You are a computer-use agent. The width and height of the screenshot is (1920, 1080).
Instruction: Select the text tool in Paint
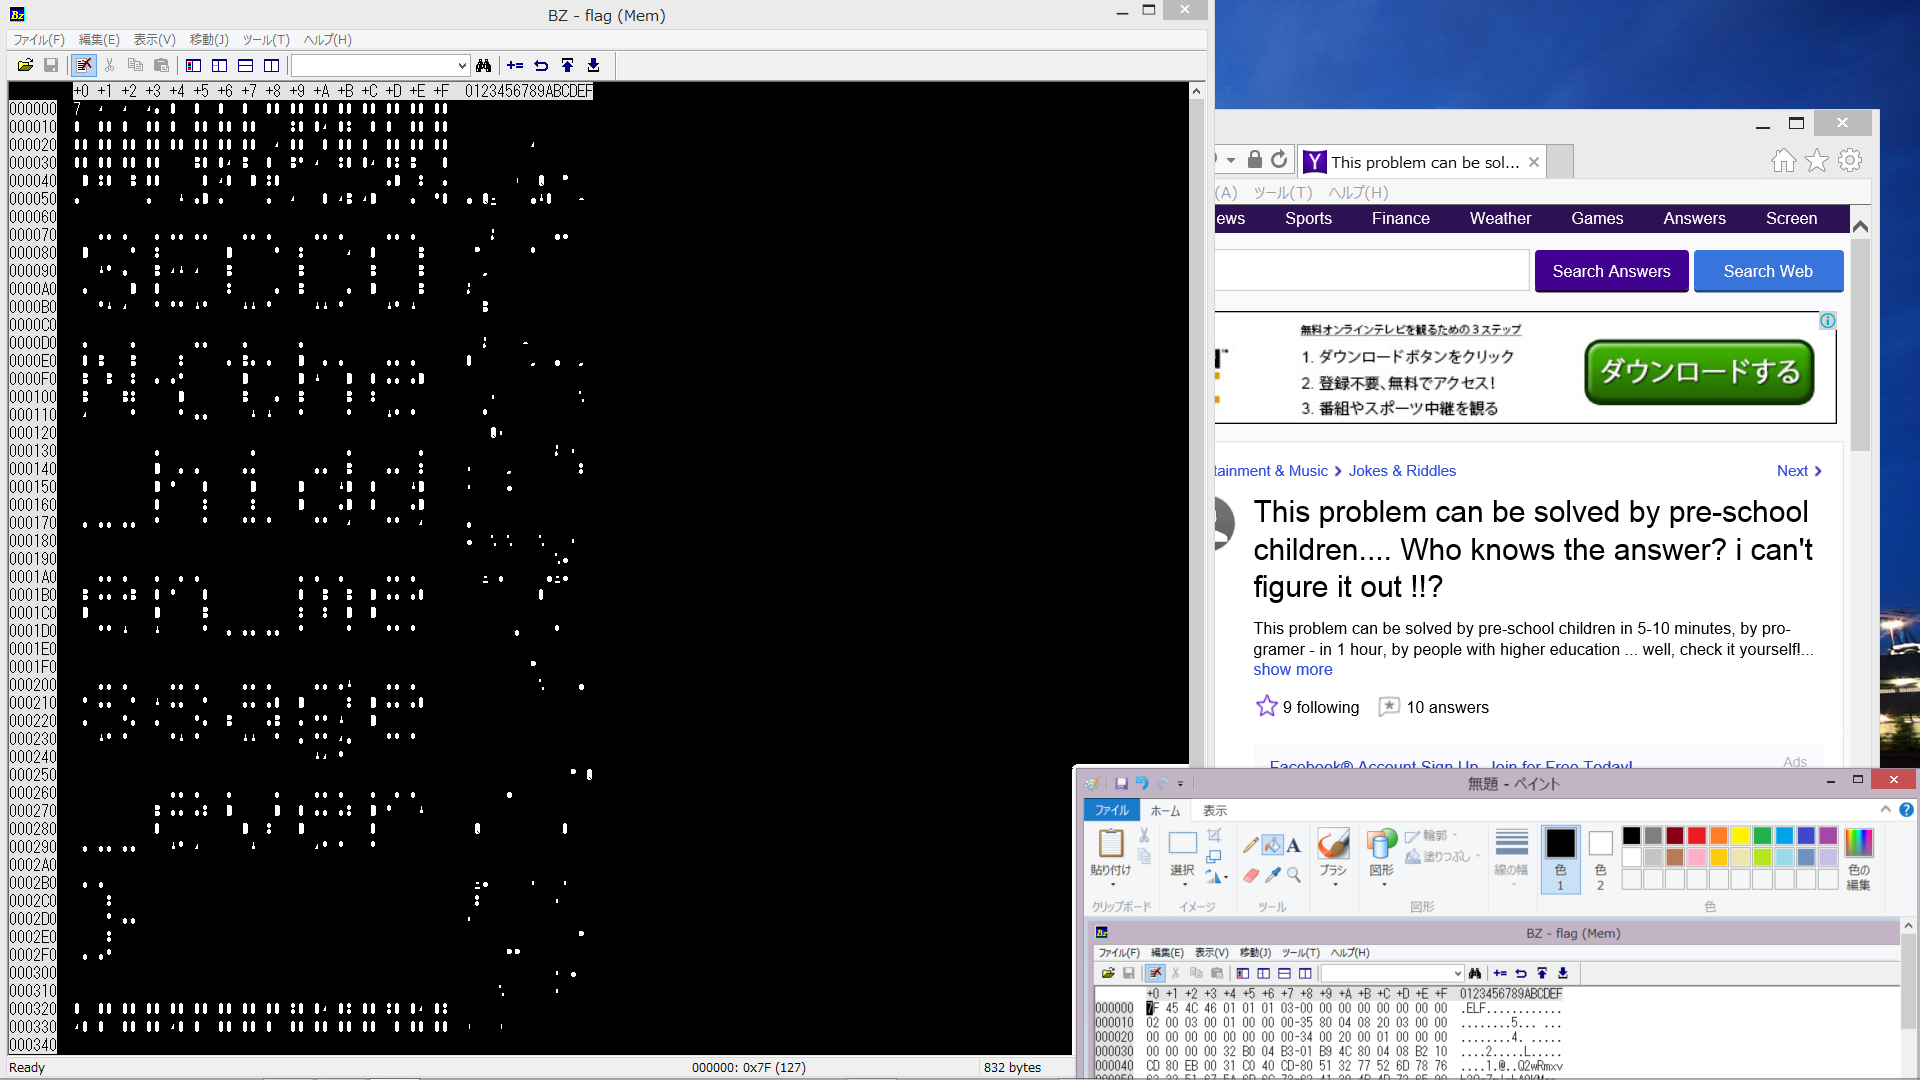click(1294, 845)
